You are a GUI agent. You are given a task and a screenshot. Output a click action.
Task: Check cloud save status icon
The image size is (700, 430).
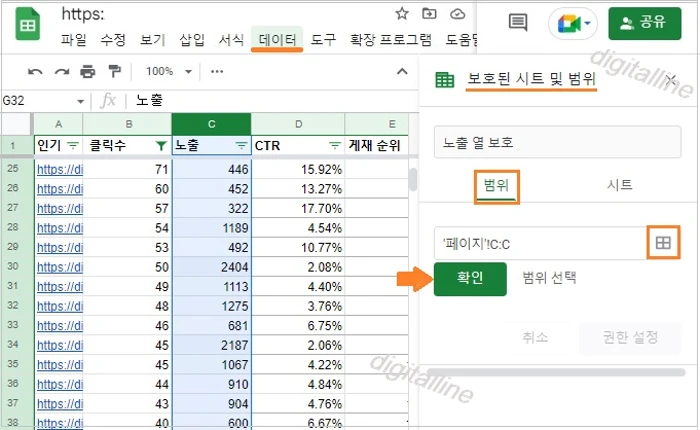tap(457, 14)
